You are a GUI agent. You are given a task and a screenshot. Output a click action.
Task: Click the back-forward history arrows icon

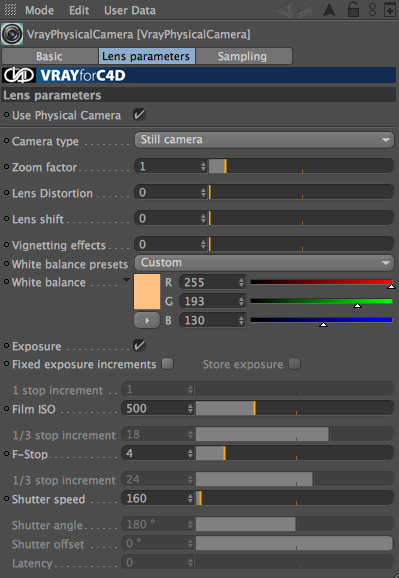click(295, 10)
